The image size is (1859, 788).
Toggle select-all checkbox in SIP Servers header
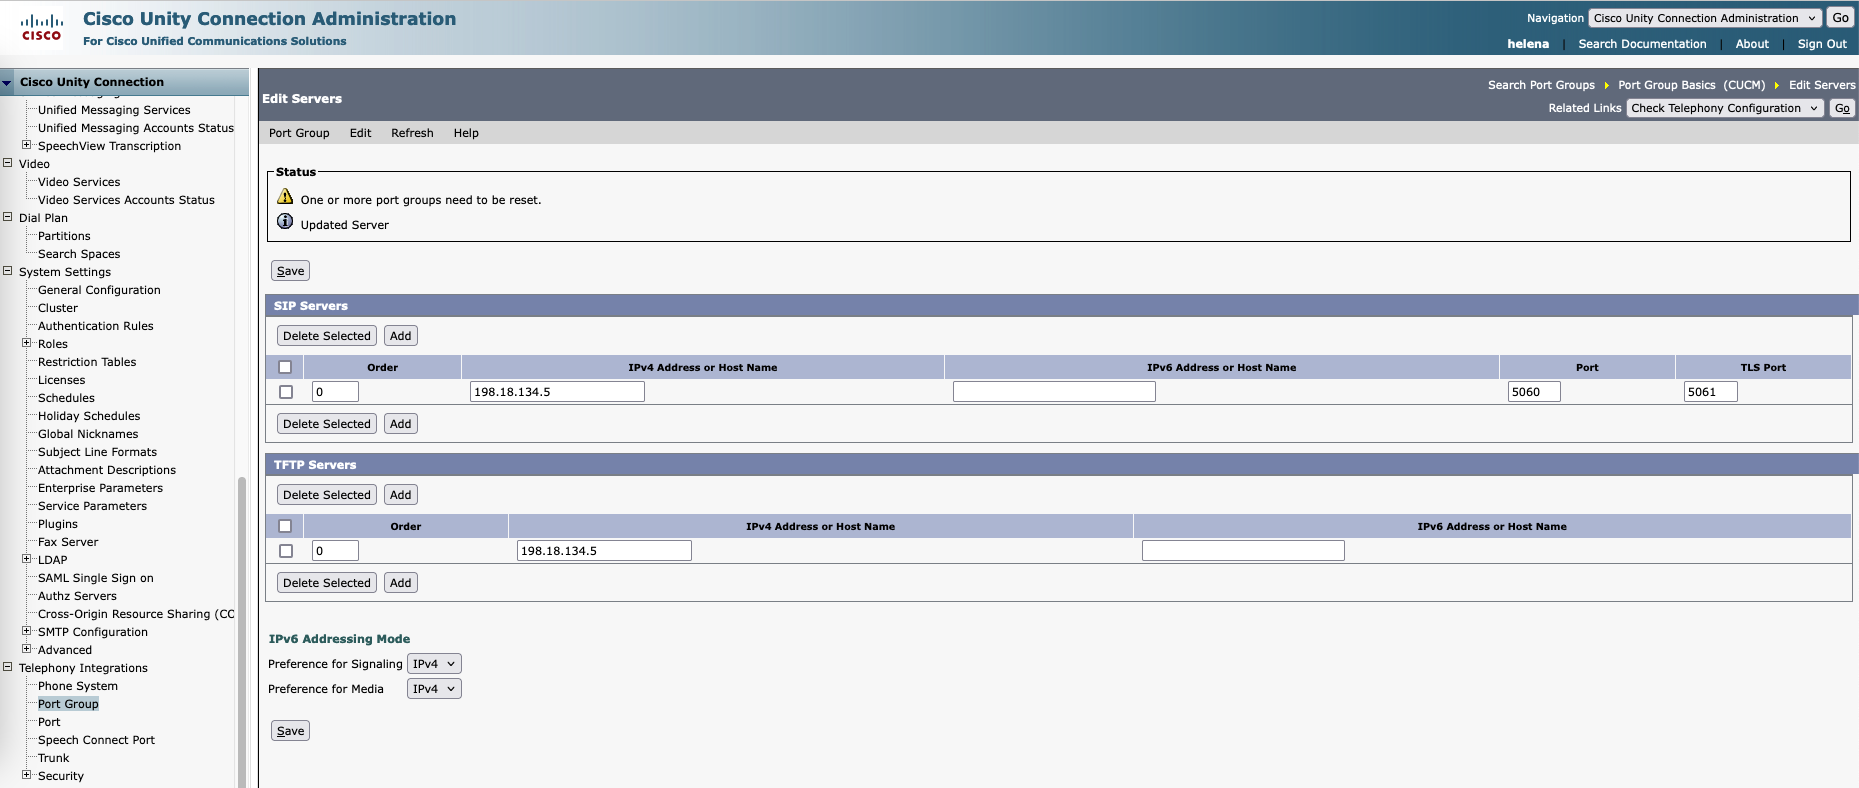[x=285, y=367]
